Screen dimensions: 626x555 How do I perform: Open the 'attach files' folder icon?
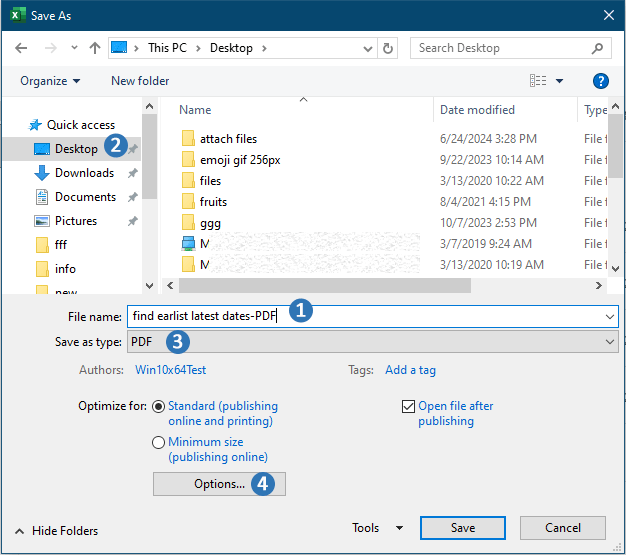(x=188, y=139)
